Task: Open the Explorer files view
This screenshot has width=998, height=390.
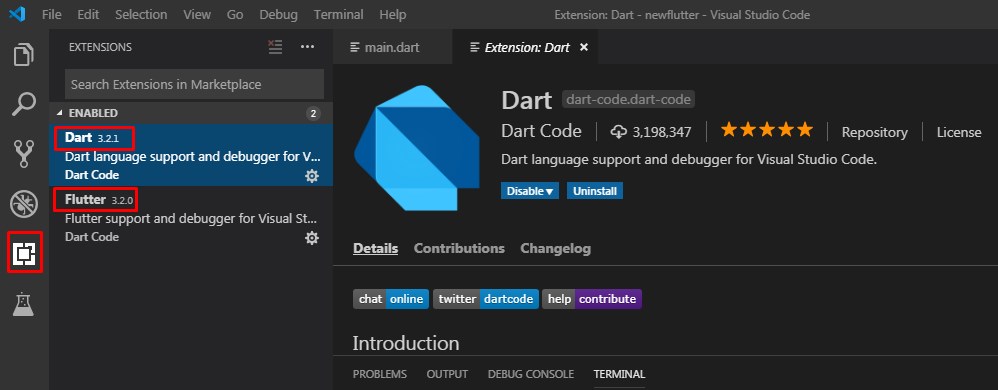Action: [24, 55]
